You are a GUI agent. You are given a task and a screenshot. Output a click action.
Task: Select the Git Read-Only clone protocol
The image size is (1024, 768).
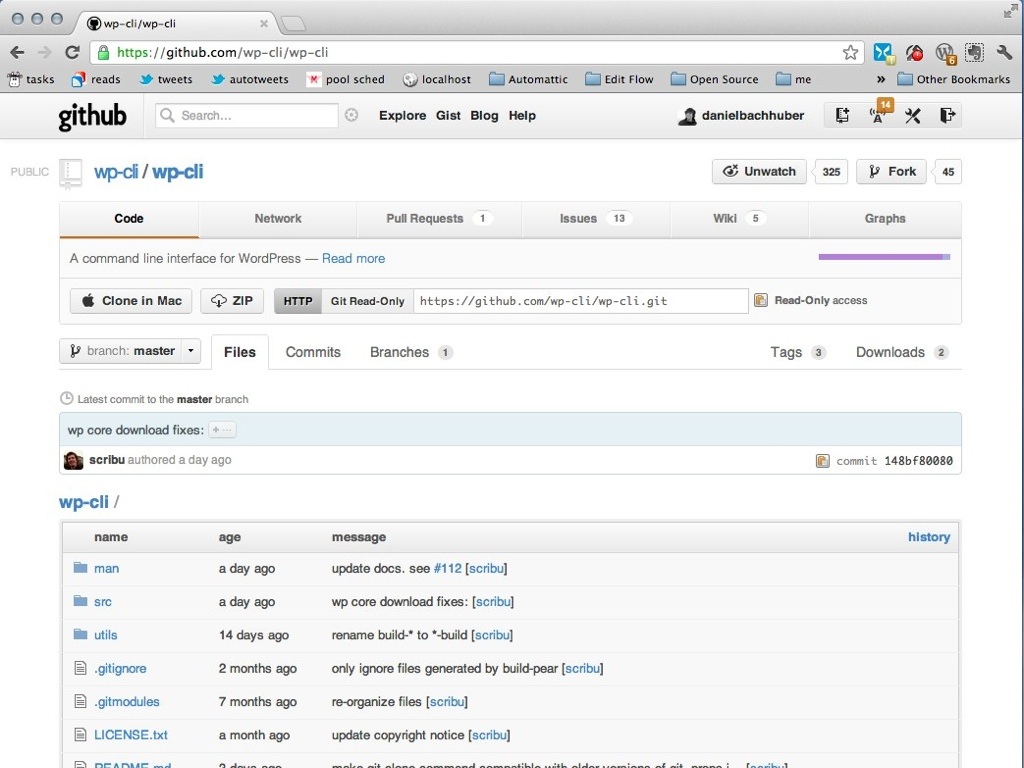click(x=367, y=301)
